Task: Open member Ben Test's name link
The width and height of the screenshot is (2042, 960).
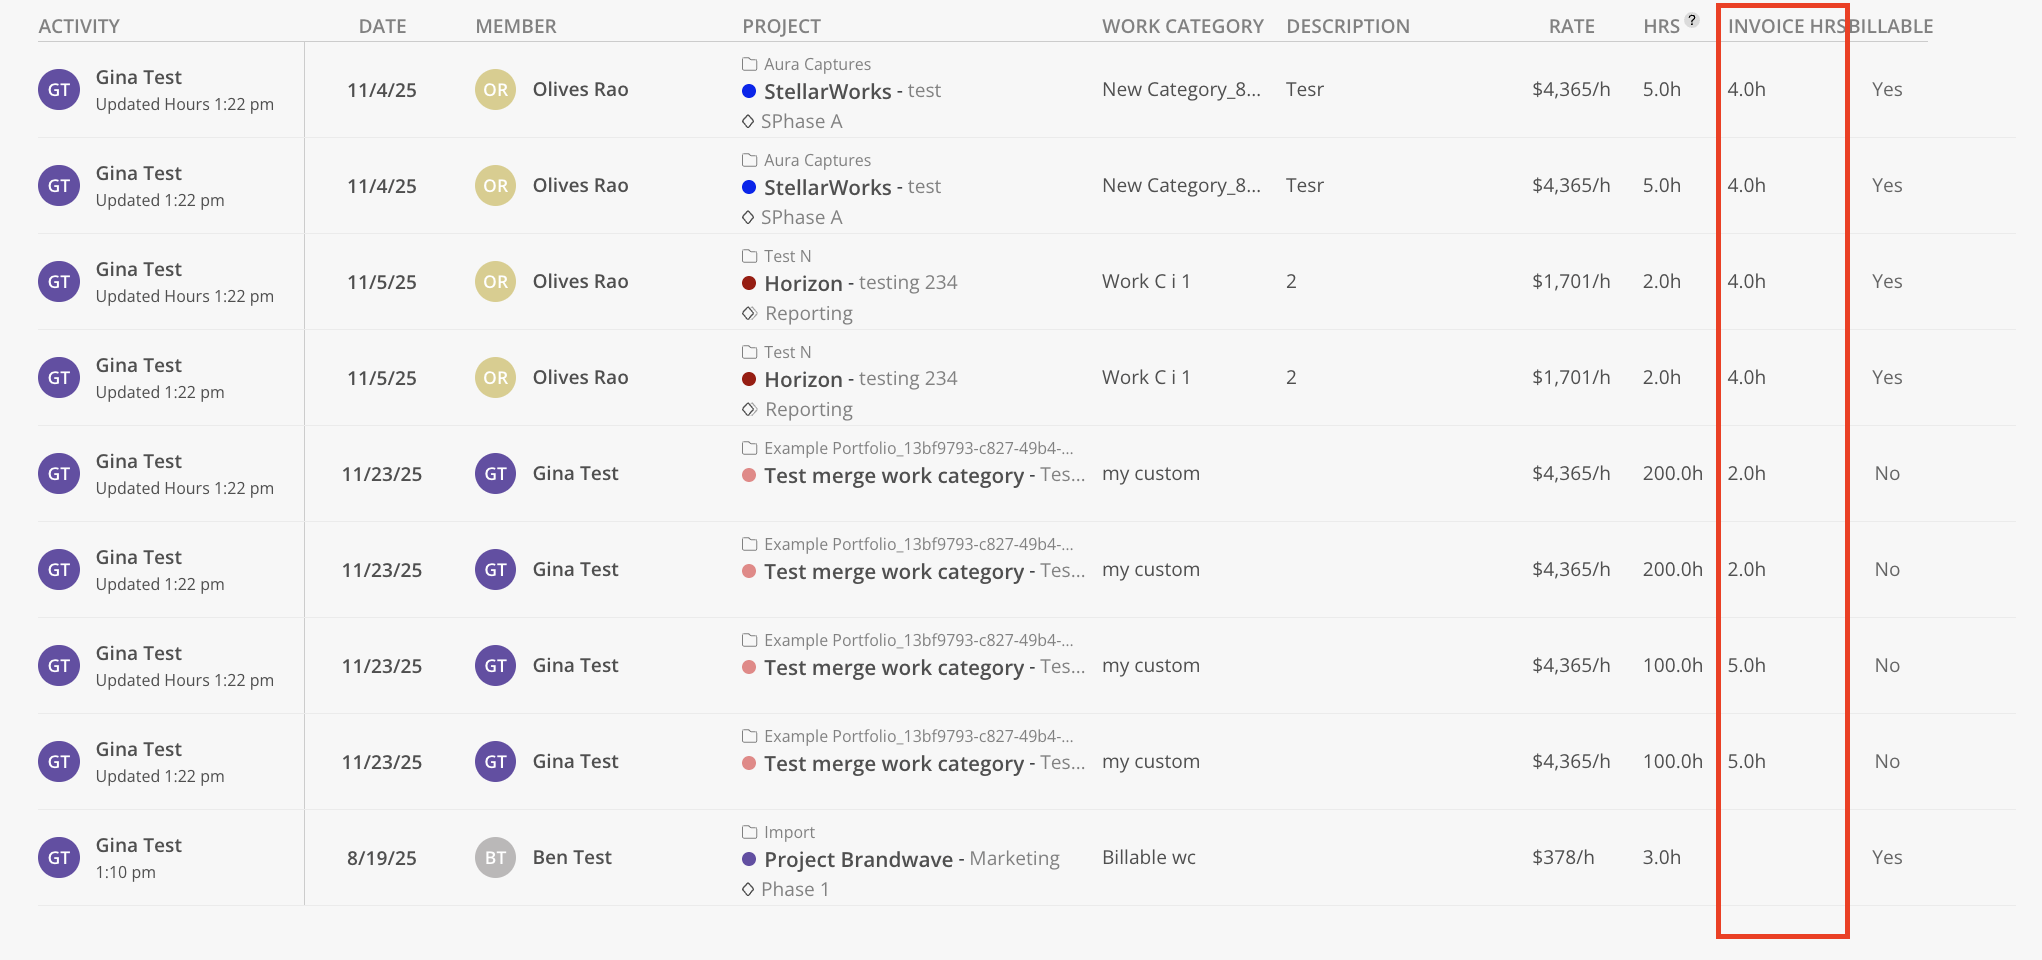Action: coord(572,858)
